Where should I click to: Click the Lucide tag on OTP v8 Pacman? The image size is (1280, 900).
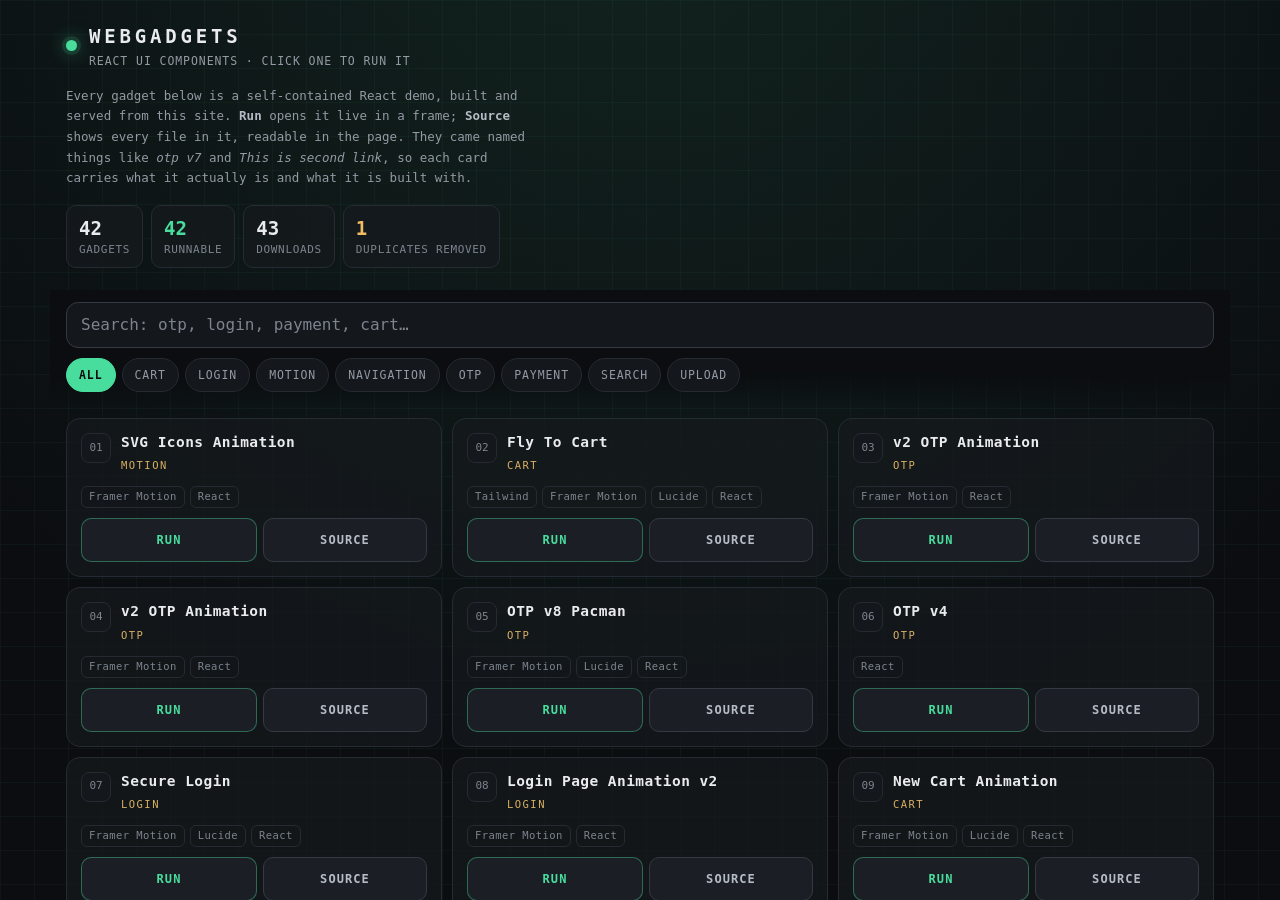(x=604, y=667)
